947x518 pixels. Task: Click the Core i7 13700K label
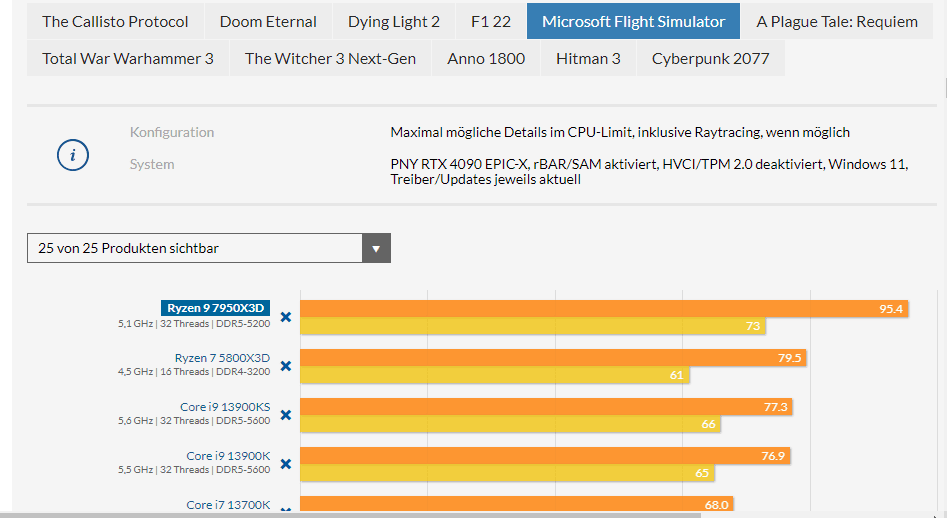228,505
